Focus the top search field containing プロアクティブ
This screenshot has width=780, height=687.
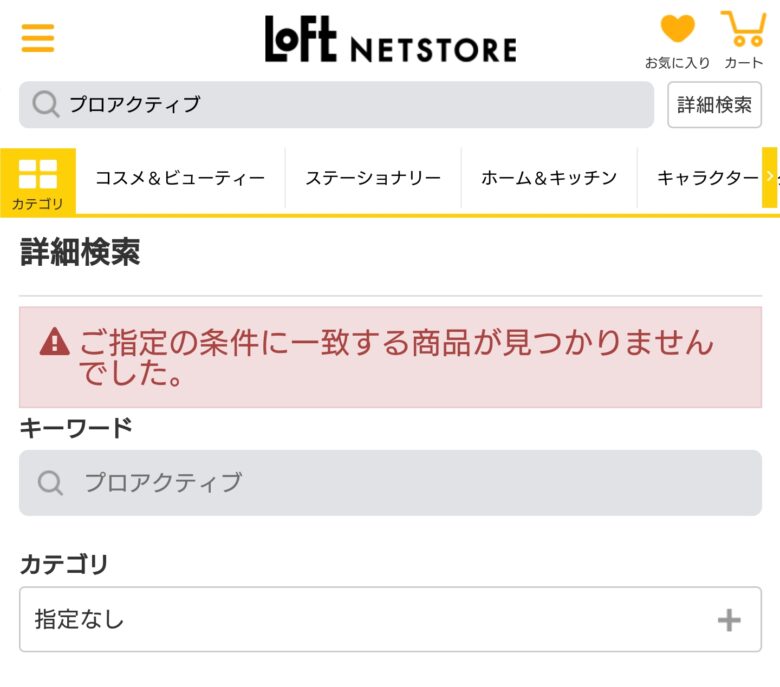coord(350,104)
